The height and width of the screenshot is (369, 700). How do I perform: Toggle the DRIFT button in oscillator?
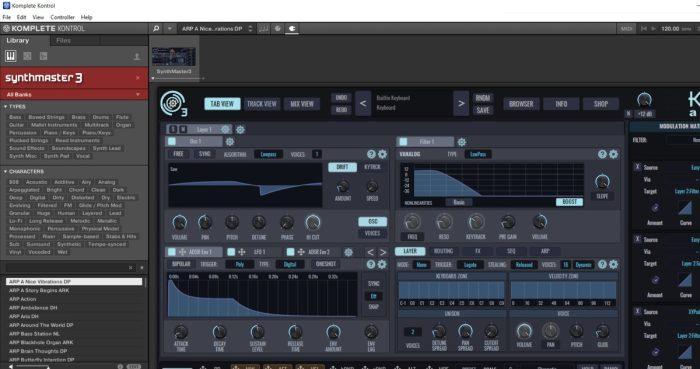(342, 167)
